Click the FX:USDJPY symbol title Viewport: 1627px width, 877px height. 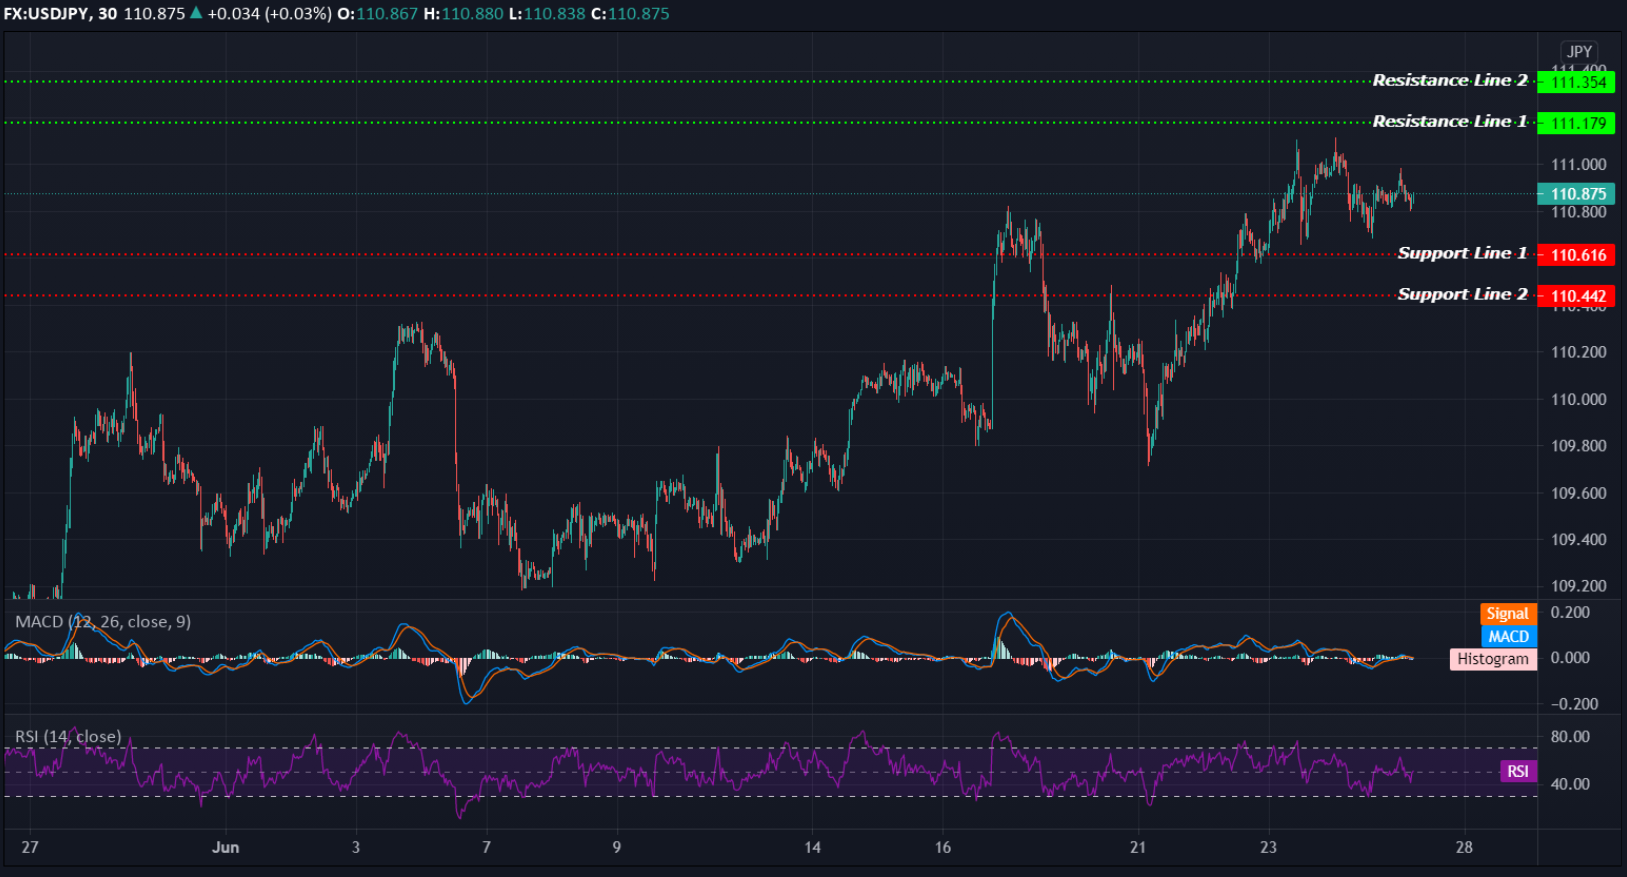[59, 14]
